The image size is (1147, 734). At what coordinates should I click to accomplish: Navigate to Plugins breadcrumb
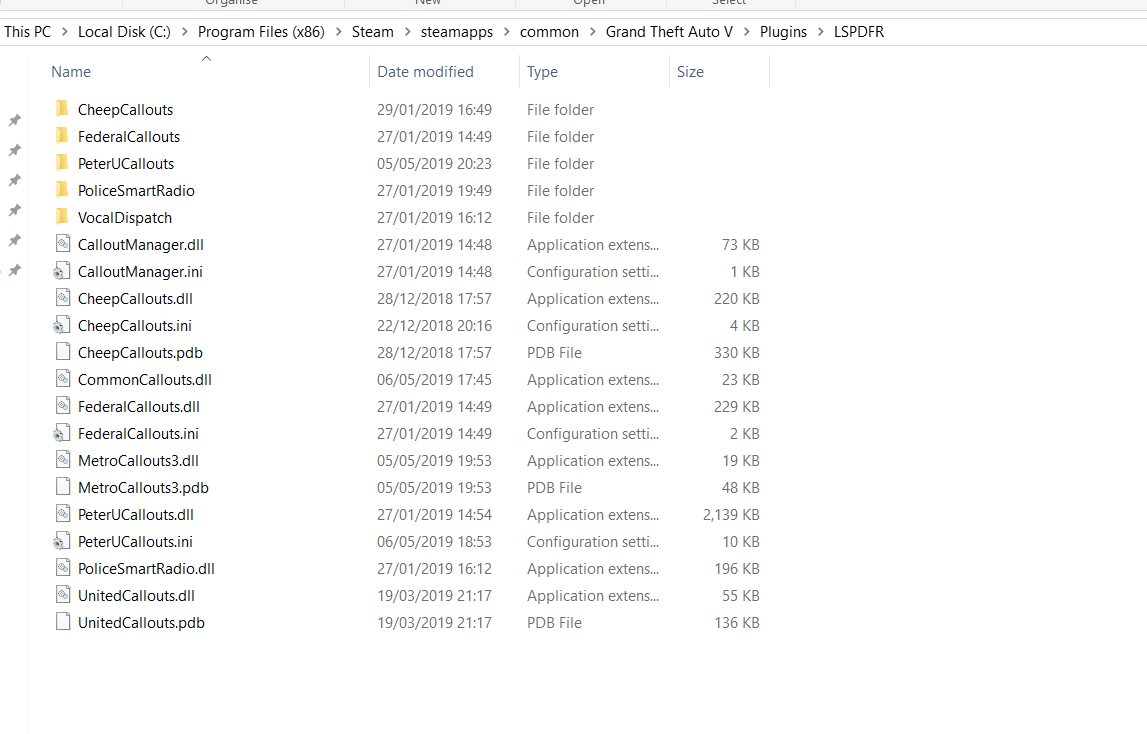tap(783, 31)
